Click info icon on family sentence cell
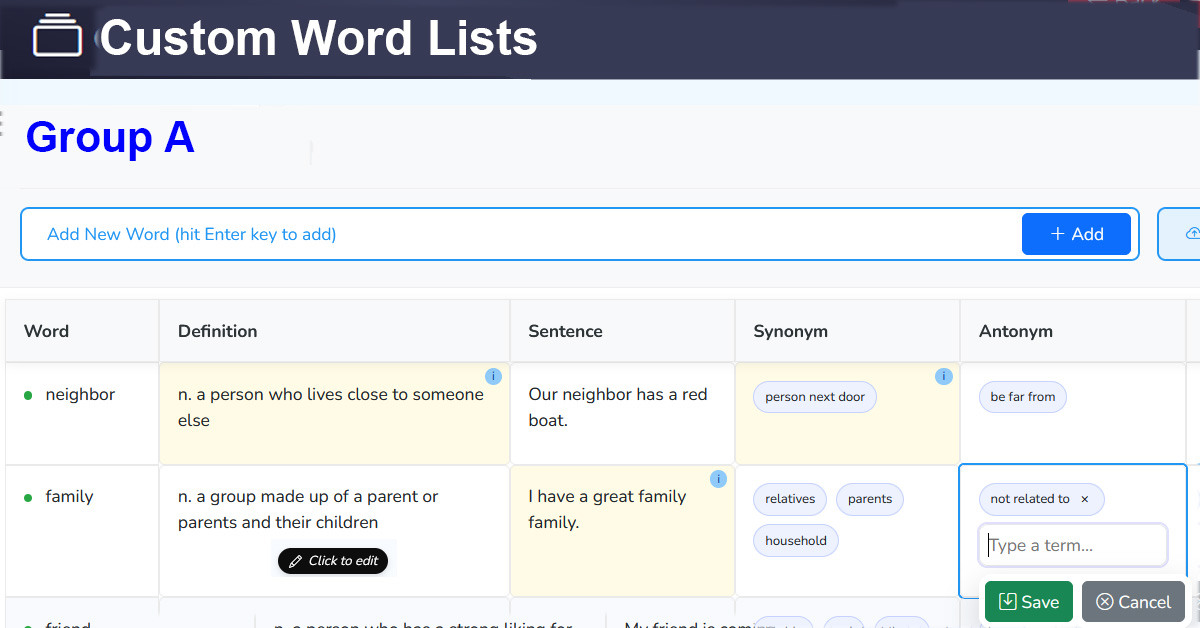Screen dimensions: 1200x628 tap(718, 479)
